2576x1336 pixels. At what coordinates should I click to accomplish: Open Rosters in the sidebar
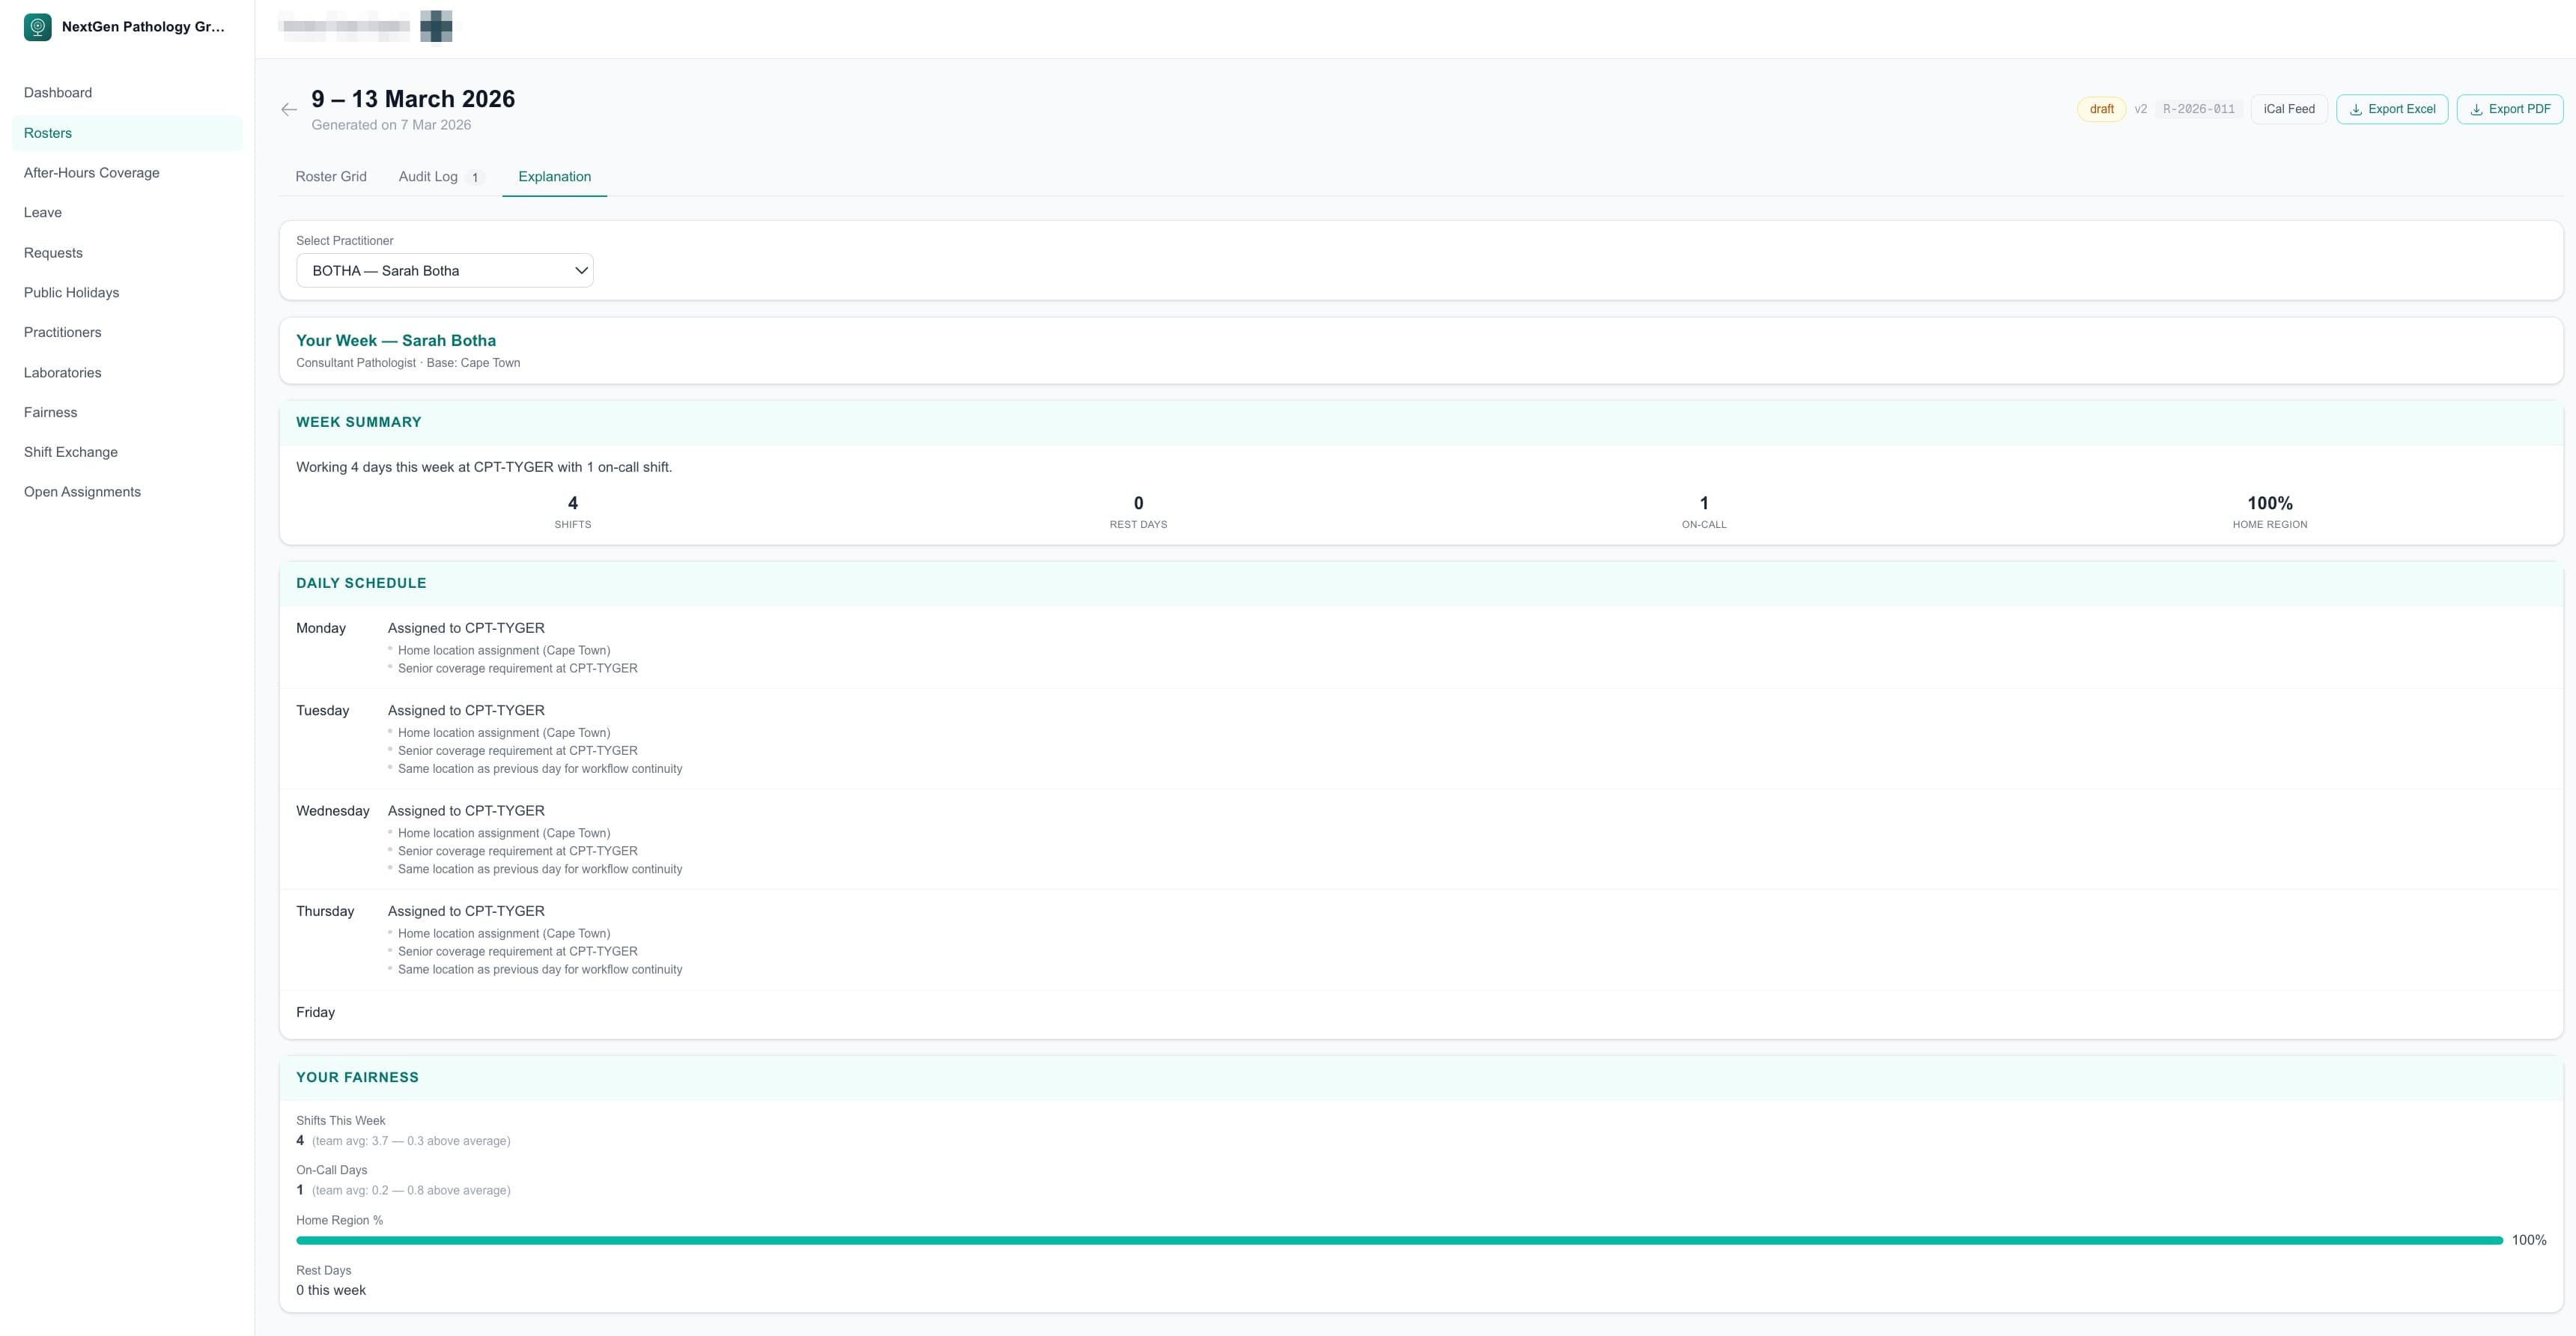click(x=48, y=132)
